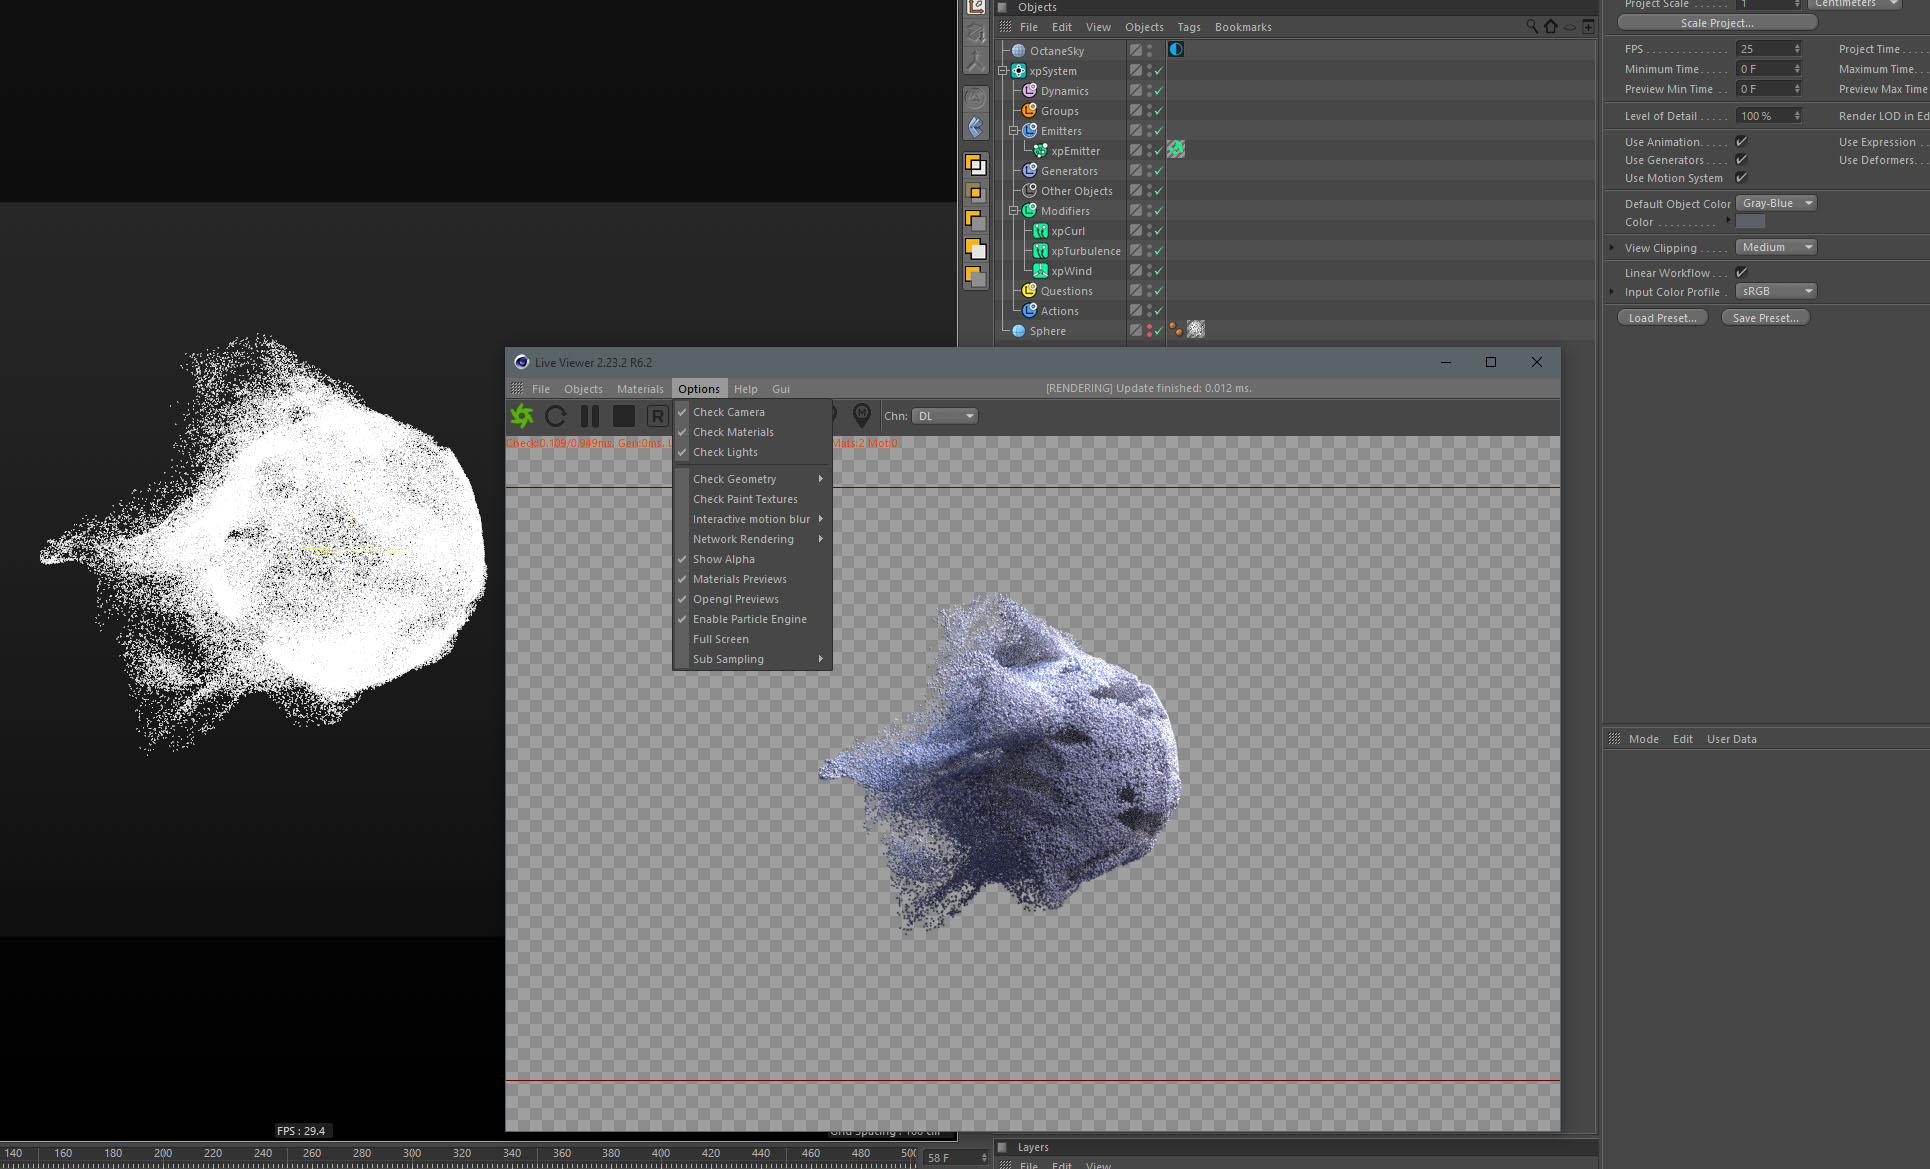
Task: Click the material picker pin icon
Action: coord(861,416)
